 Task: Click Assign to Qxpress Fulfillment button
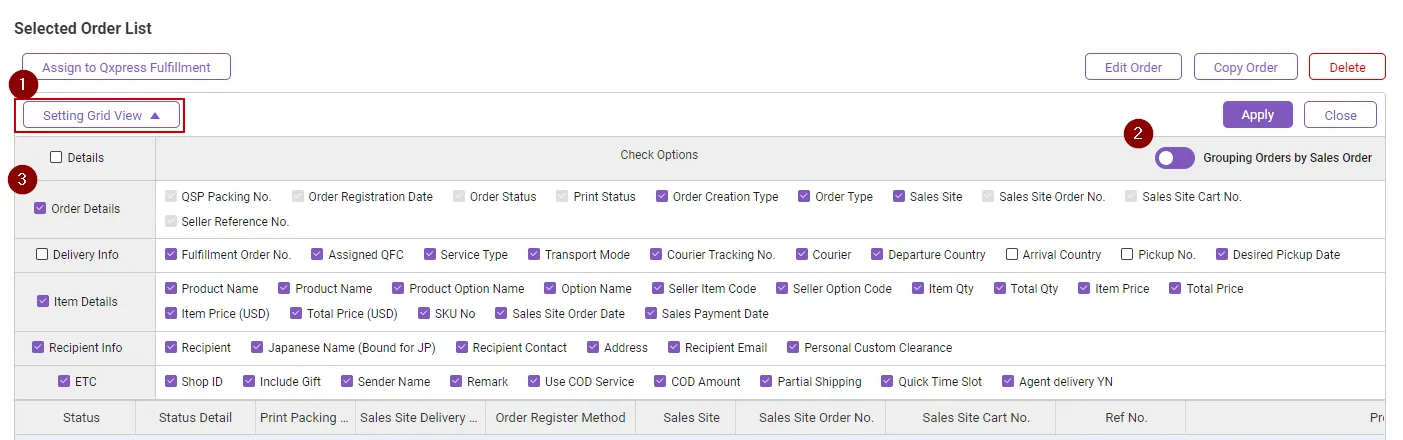coord(126,67)
